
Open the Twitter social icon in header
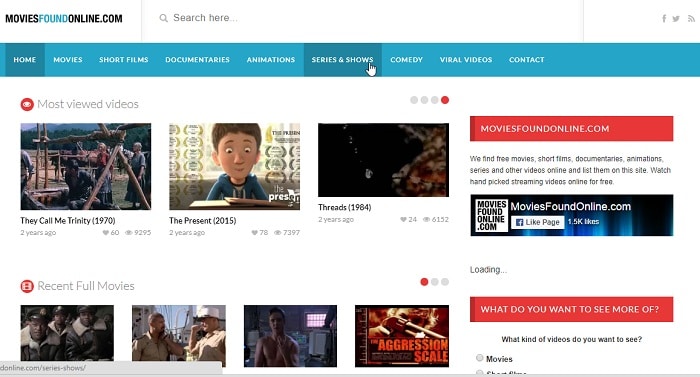point(676,19)
